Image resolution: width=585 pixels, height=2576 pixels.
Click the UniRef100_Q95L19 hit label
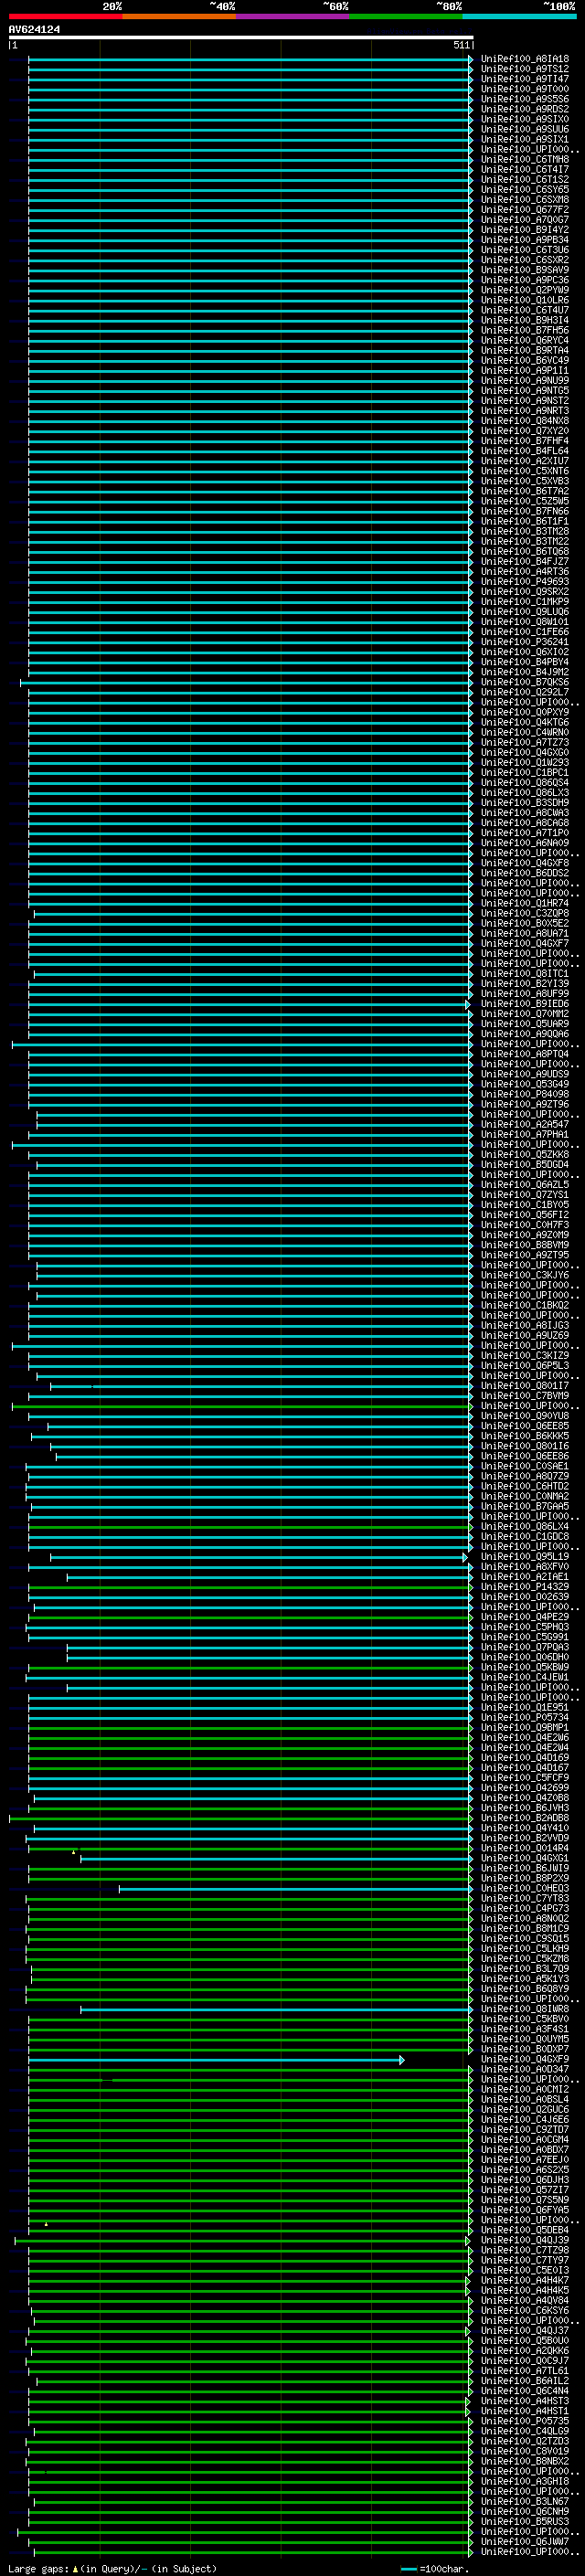pos(525,1557)
